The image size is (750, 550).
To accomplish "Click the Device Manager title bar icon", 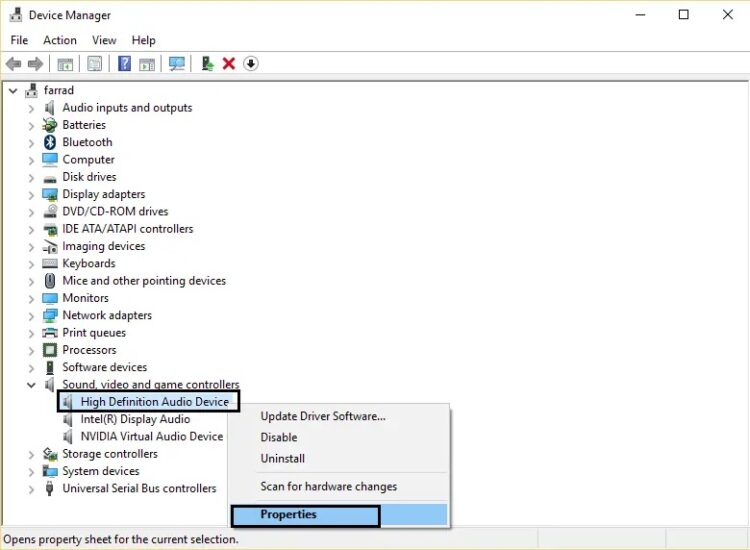I will pyautogui.click(x=16, y=15).
